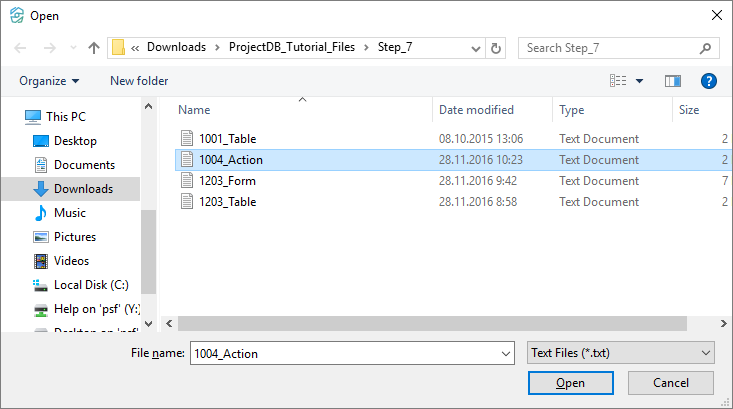Click the search magnifier icon
The width and height of the screenshot is (733, 409).
[705, 47]
